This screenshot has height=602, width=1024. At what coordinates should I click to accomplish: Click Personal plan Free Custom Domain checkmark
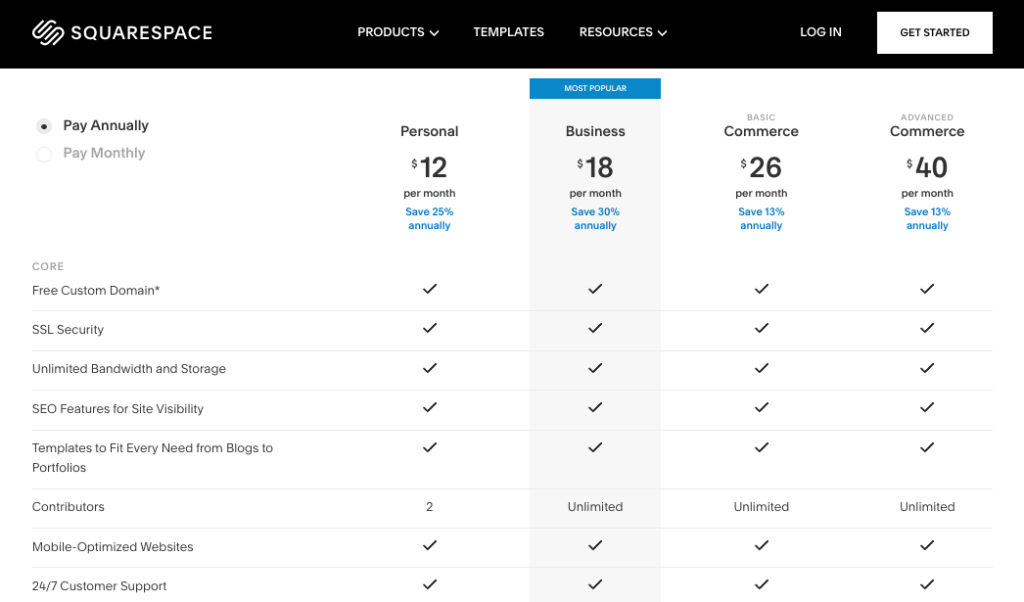[x=429, y=289]
